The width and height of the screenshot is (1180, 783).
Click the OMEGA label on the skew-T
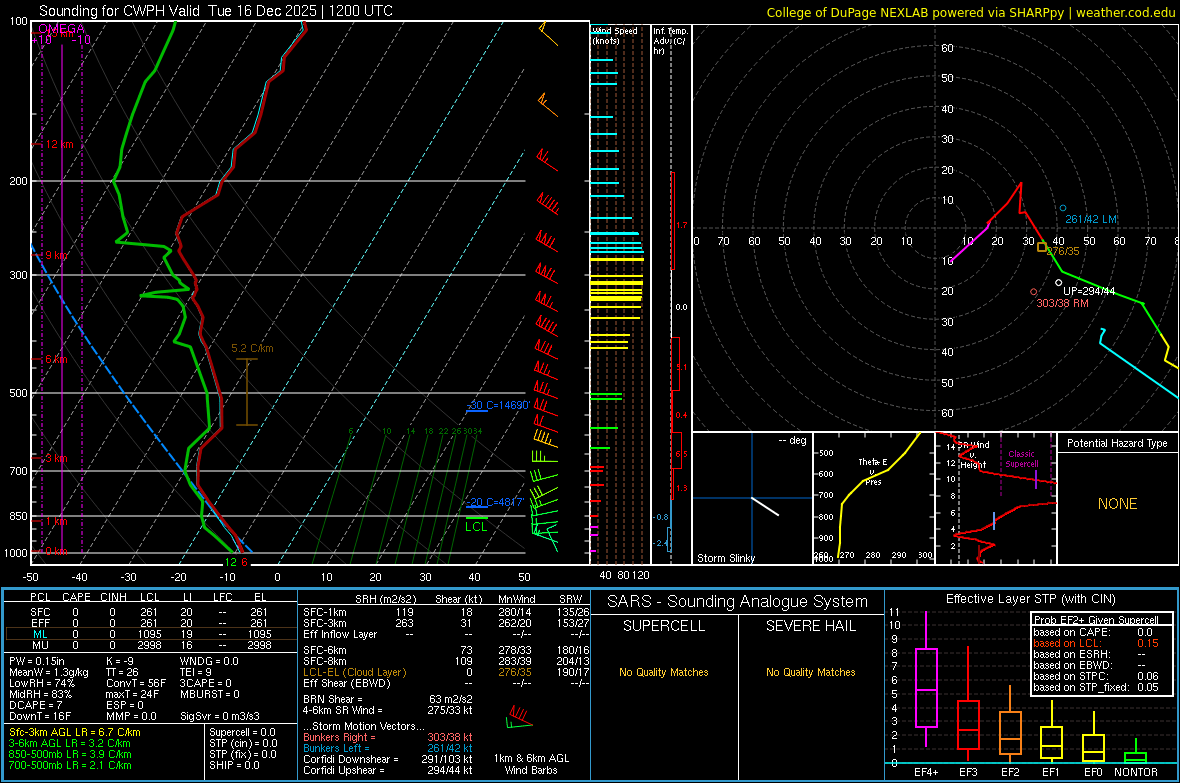pos(61,29)
